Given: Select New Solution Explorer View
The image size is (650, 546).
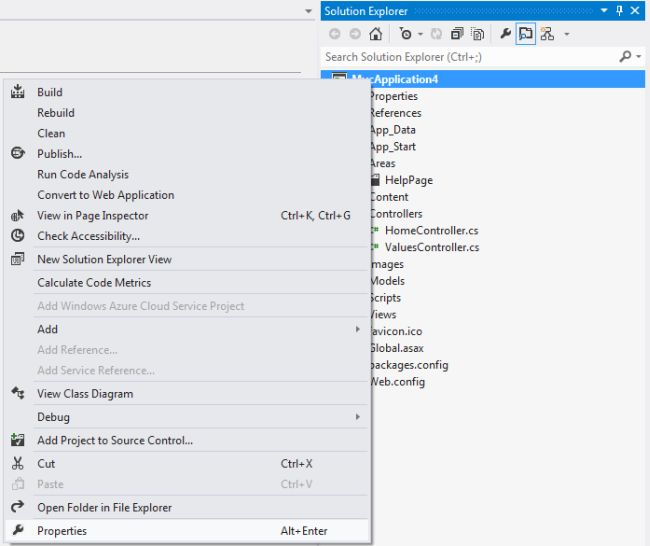Looking at the screenshot, I should [187, 259].
